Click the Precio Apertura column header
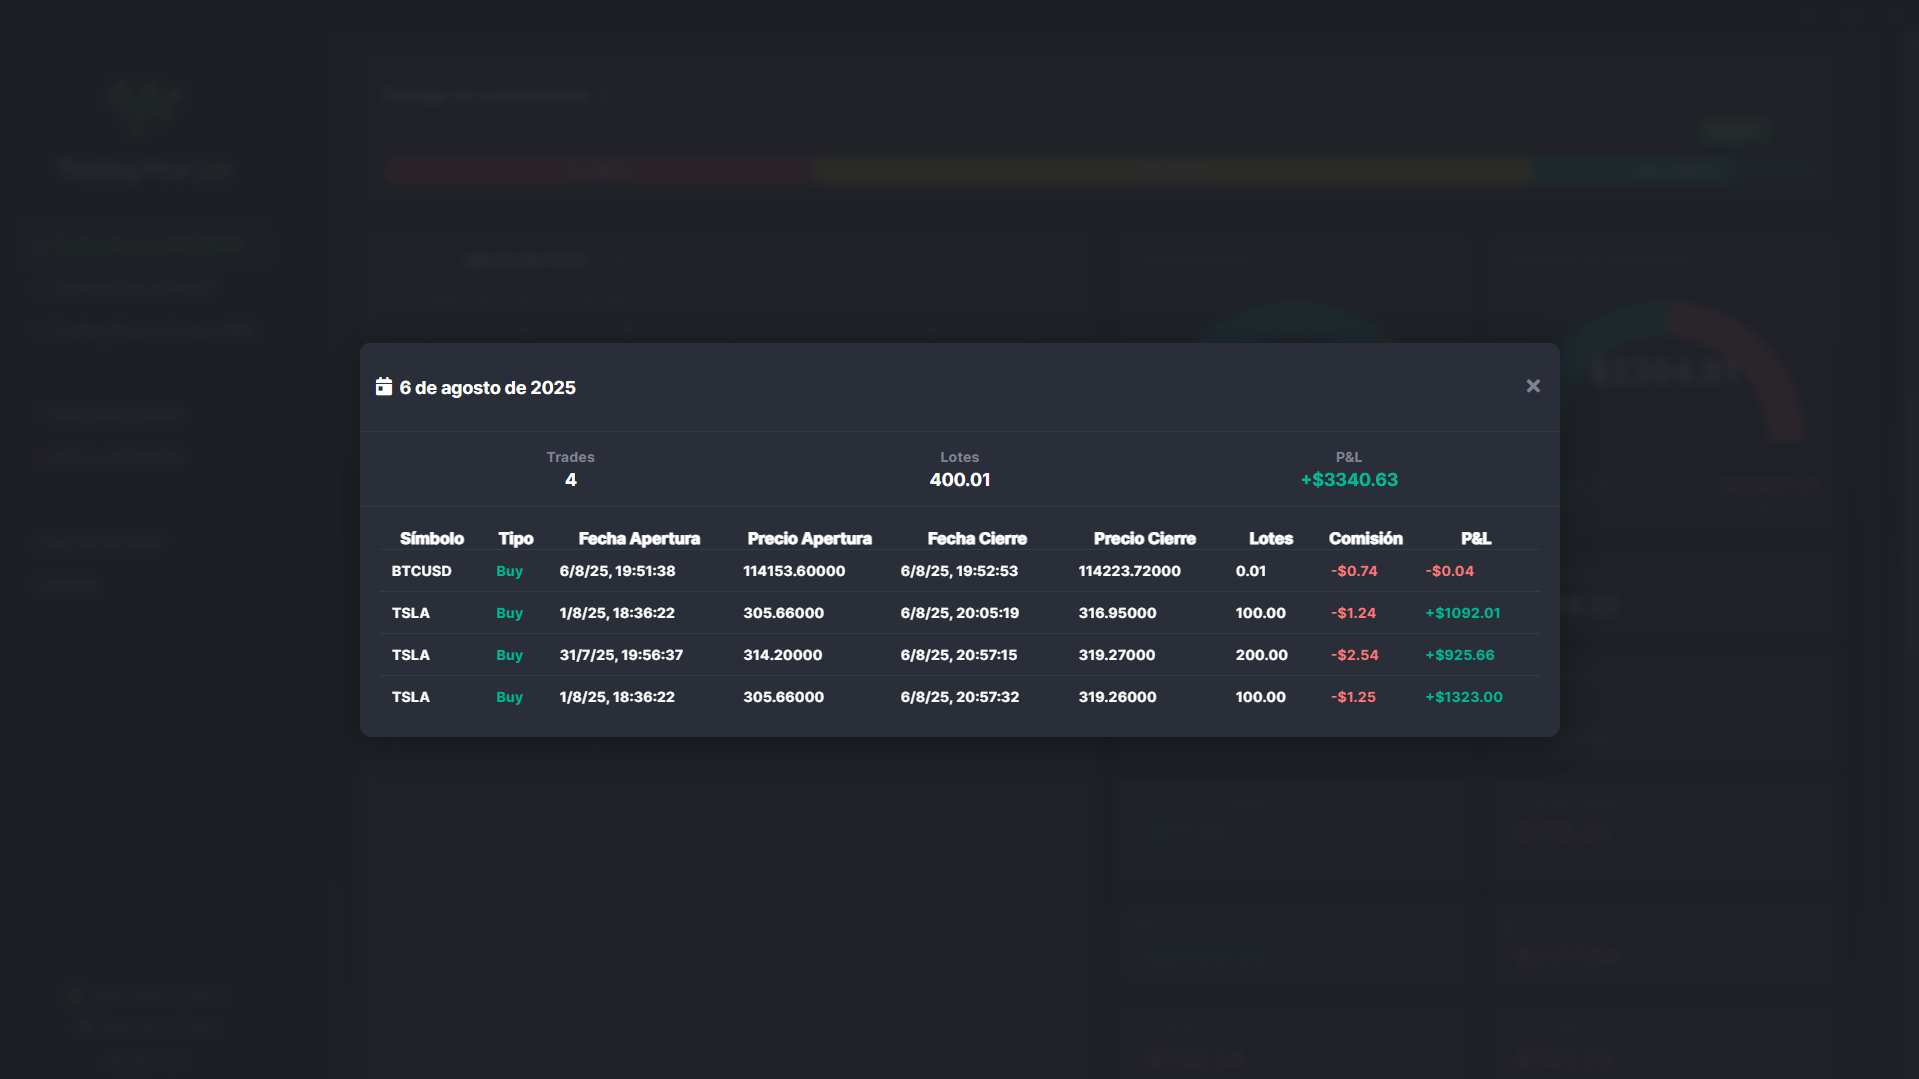 [809, 539]
